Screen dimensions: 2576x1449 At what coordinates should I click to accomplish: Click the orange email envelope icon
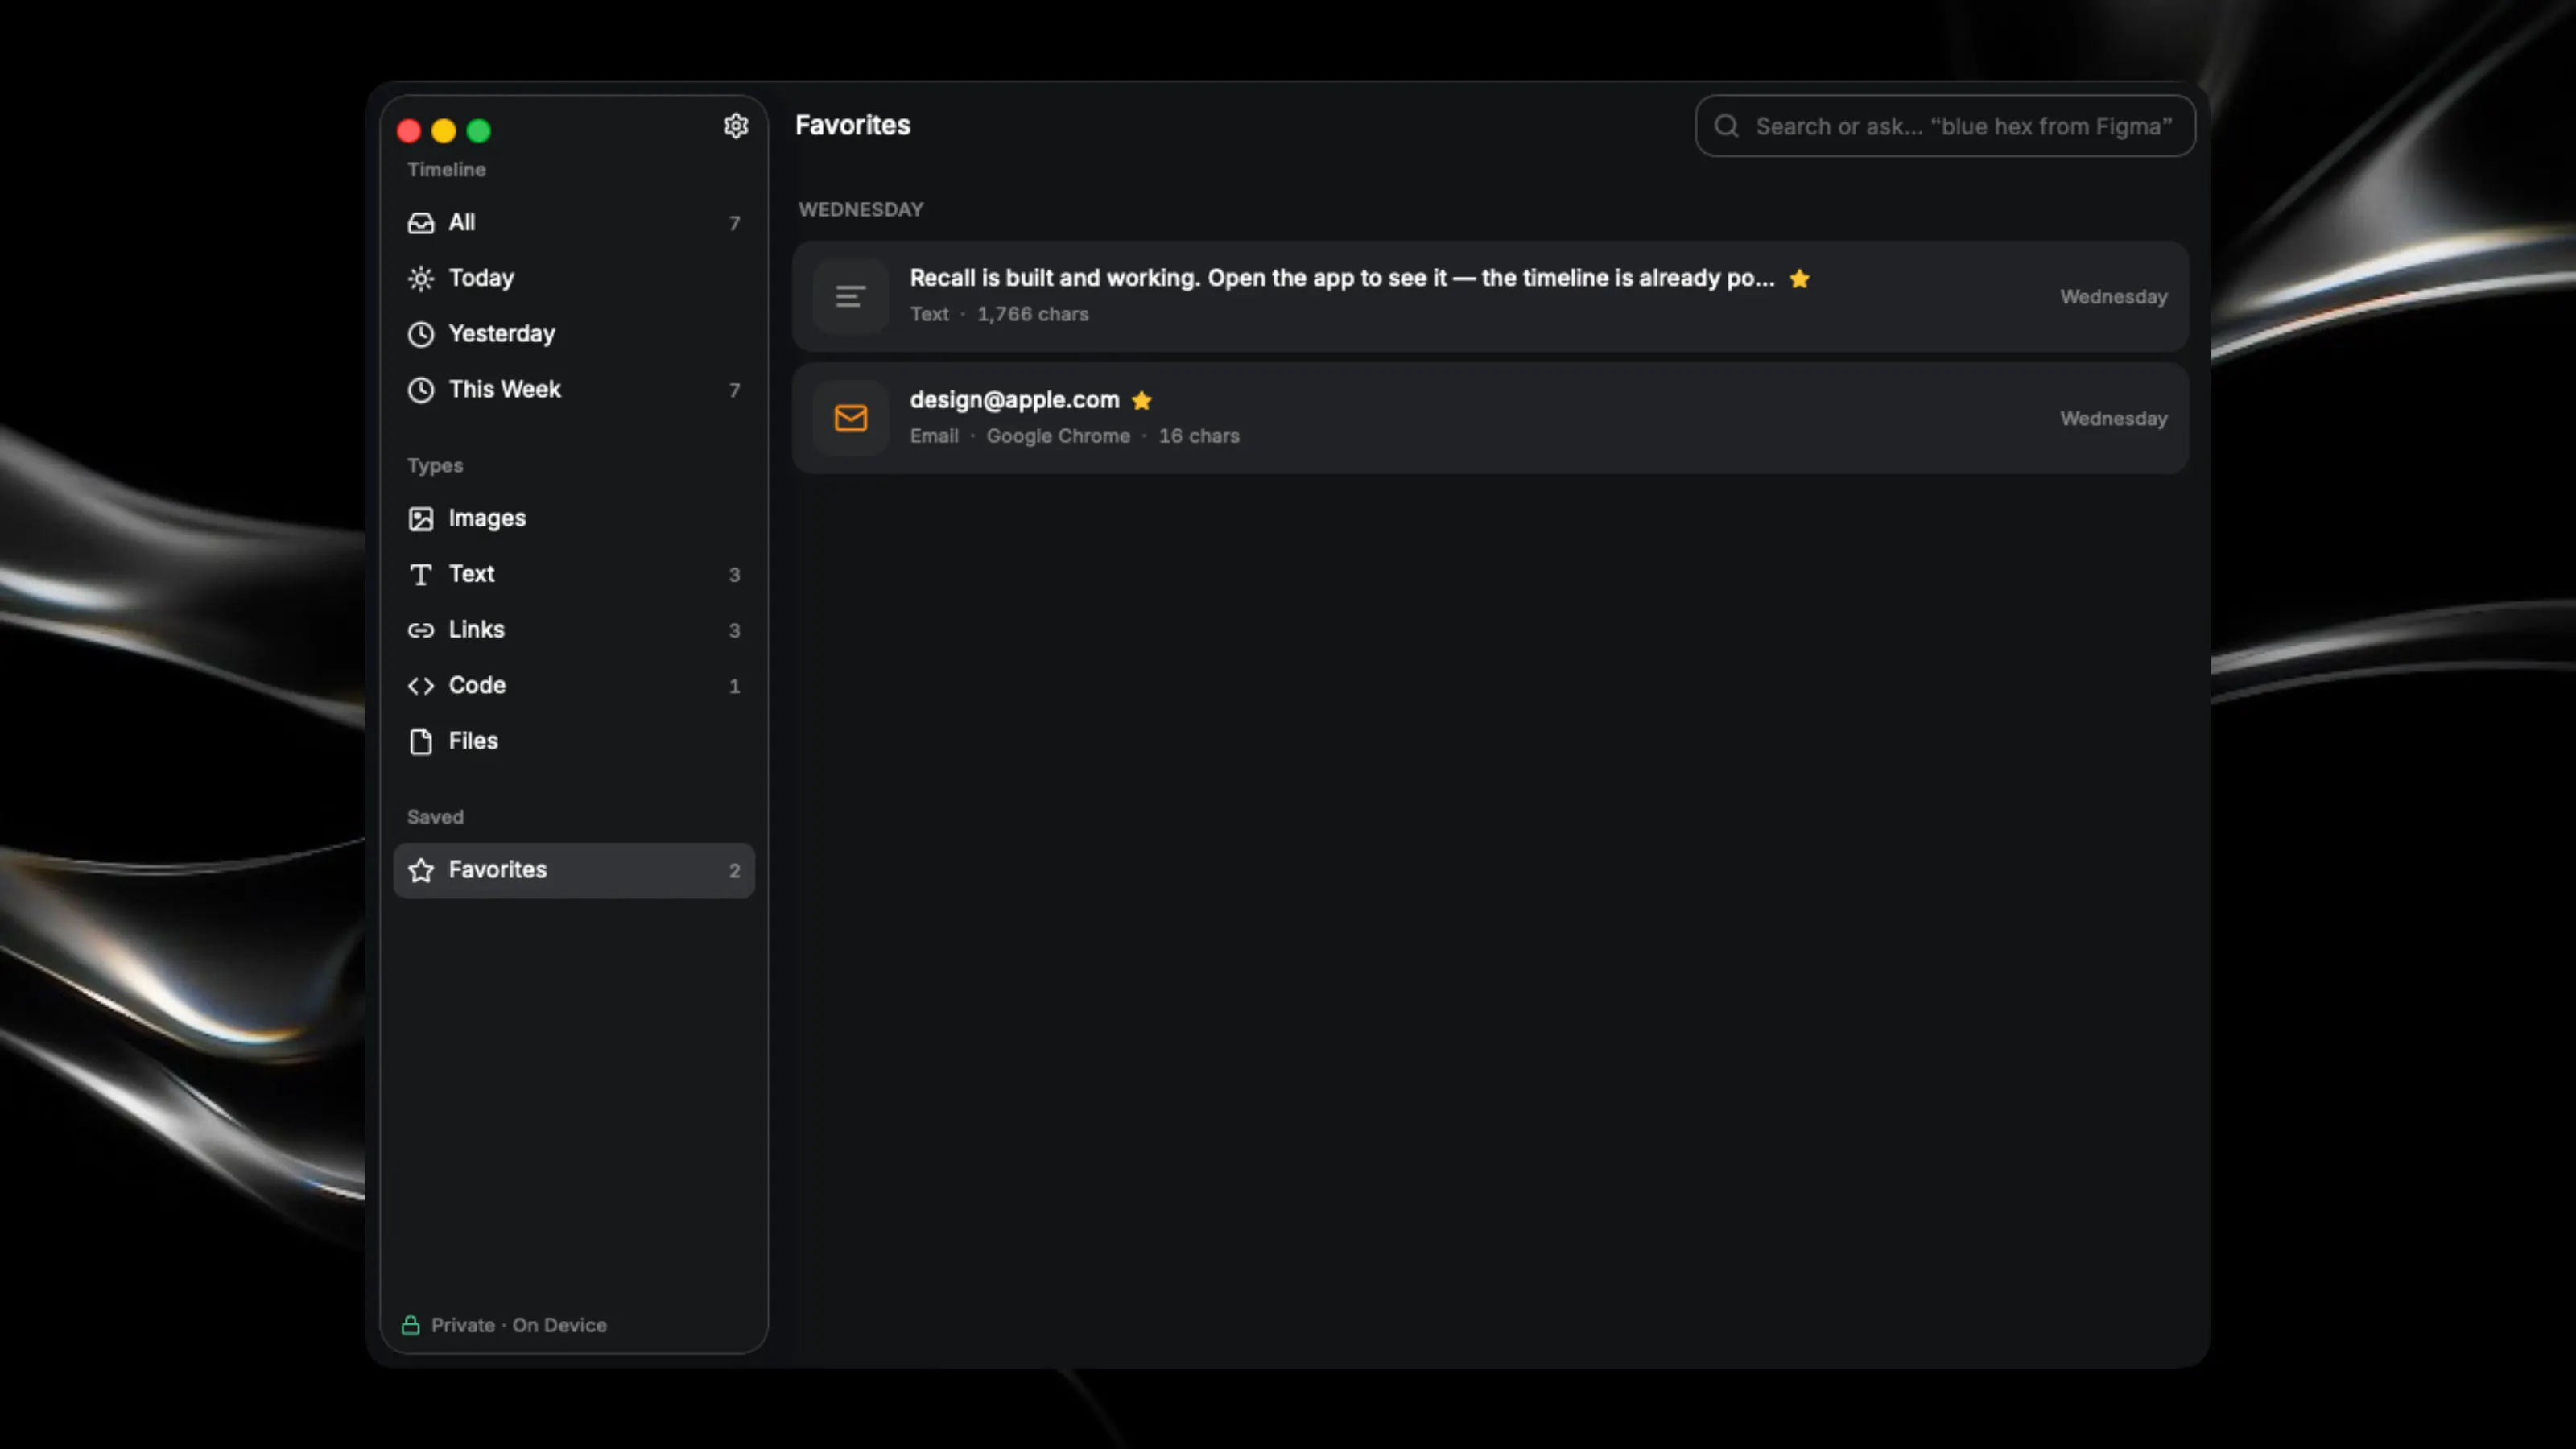(850, 418)
